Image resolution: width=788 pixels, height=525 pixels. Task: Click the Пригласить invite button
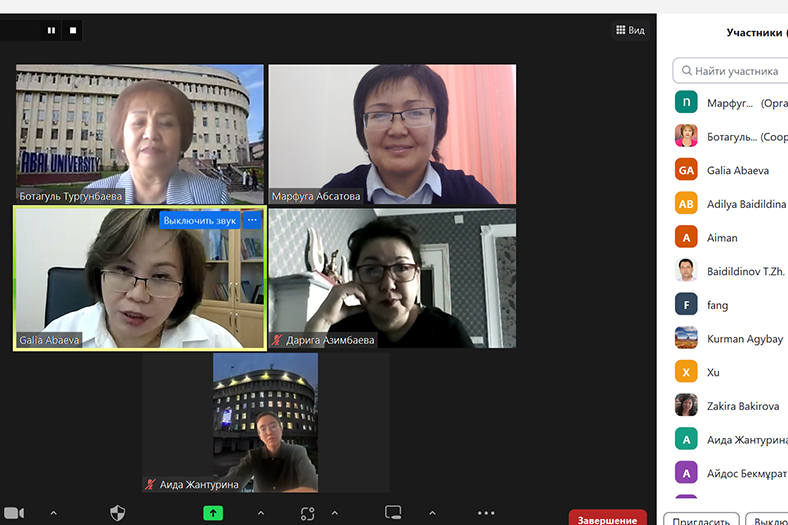coord(700,520)
